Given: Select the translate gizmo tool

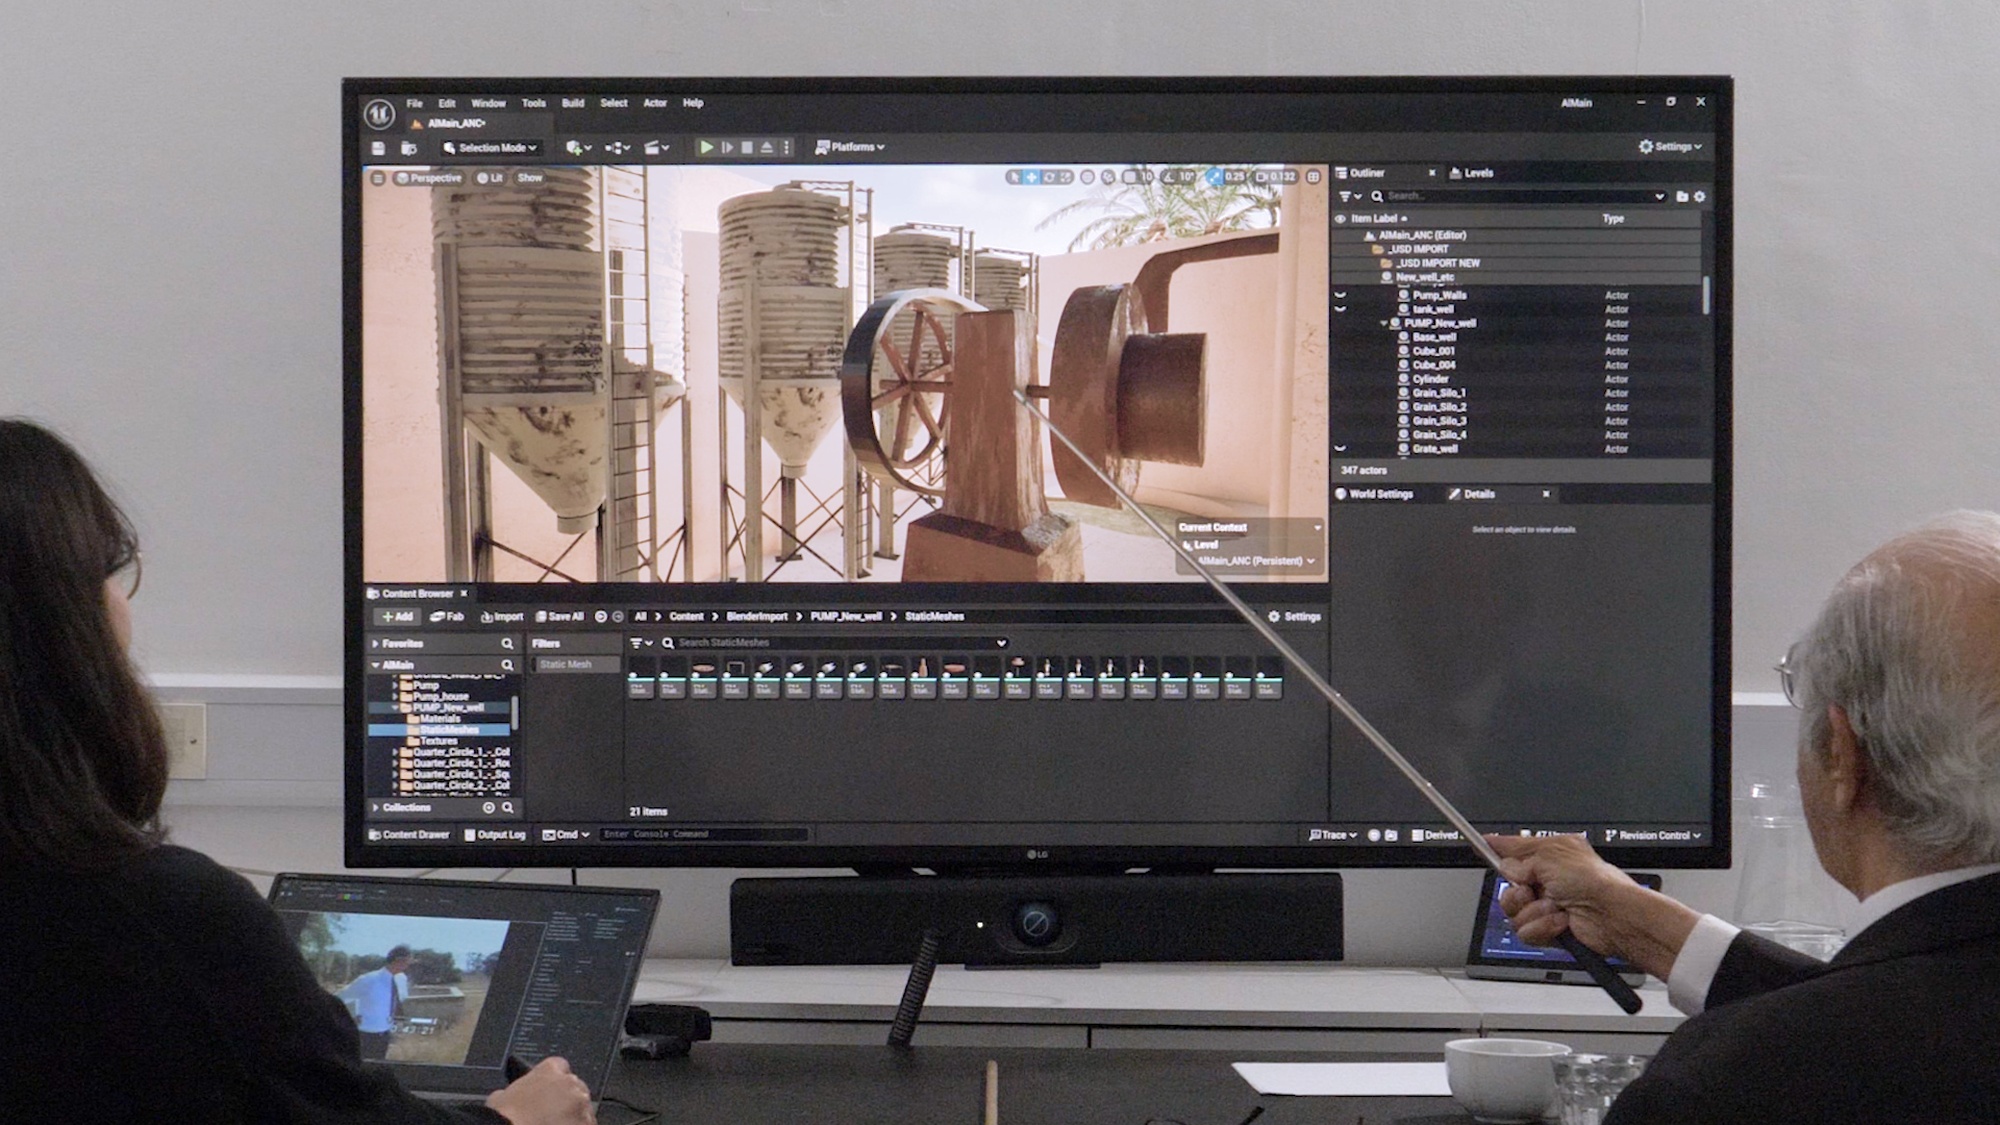Looking at the screenshot, I should tap(1031, 177).
